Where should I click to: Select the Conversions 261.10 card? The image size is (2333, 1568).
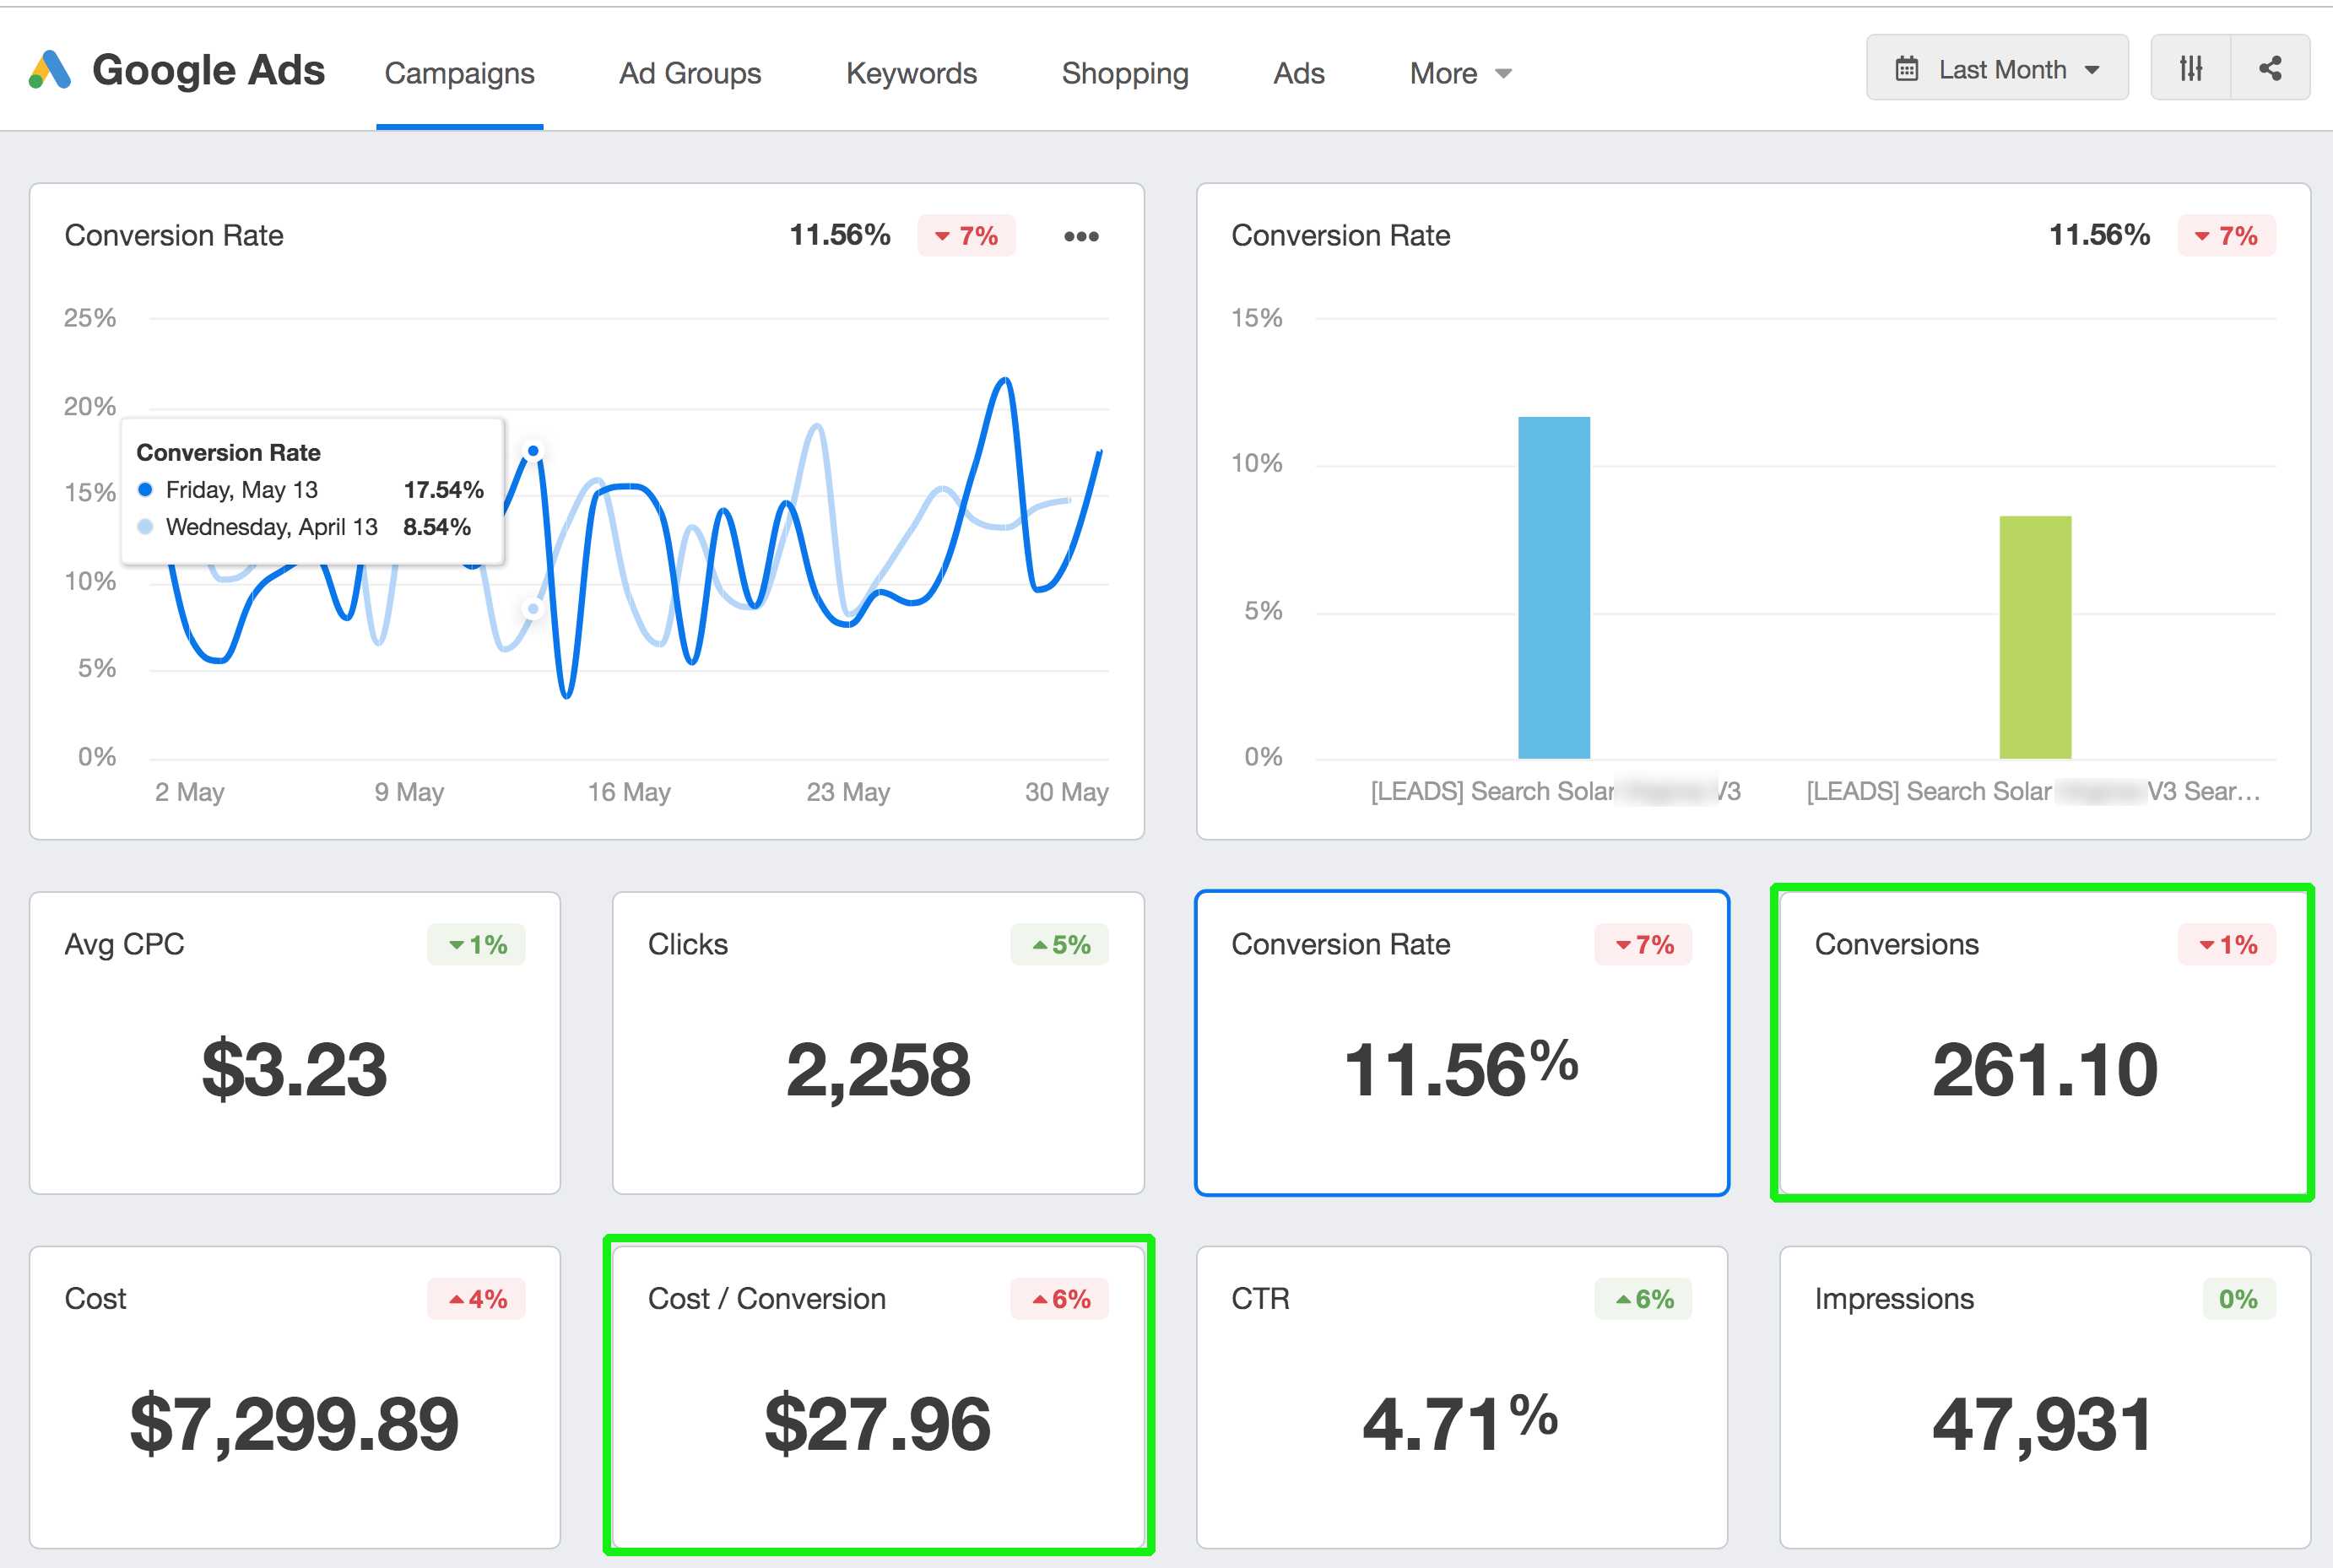tap(2044, 1043)
